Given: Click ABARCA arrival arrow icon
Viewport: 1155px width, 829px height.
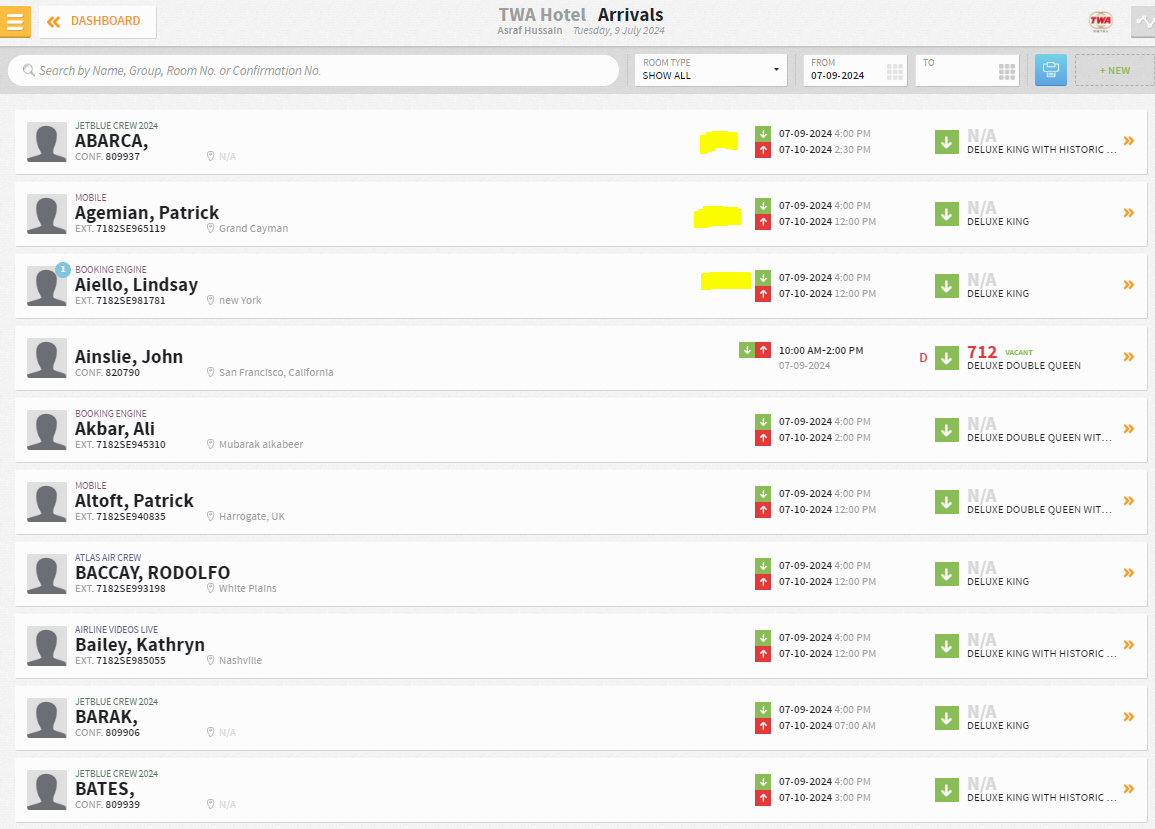Looking at the screenshot, I should point(763,133).
